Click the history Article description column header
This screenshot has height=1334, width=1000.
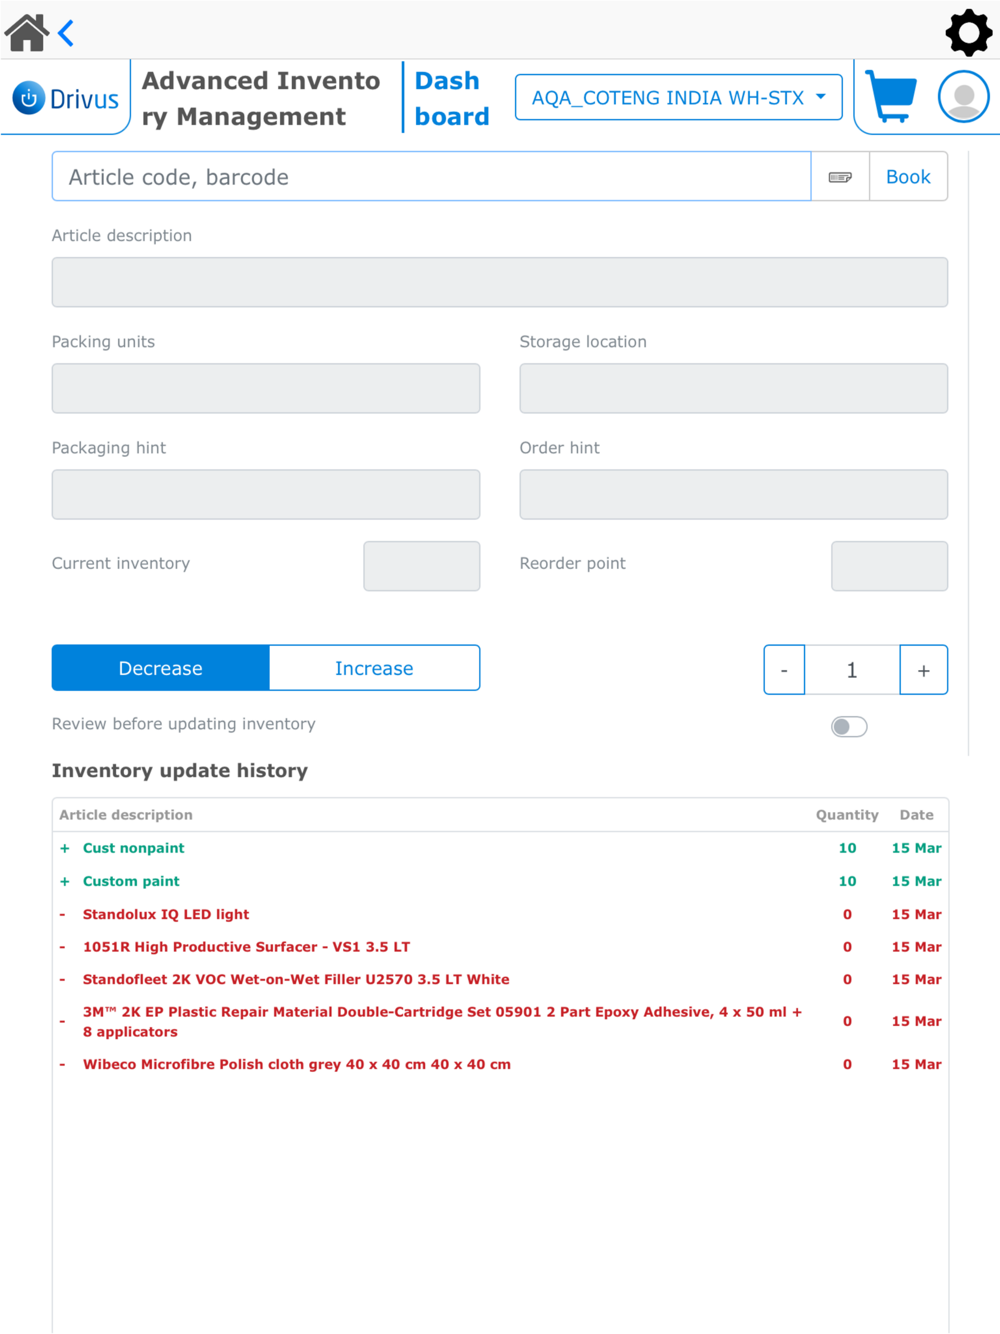point(126,815)
